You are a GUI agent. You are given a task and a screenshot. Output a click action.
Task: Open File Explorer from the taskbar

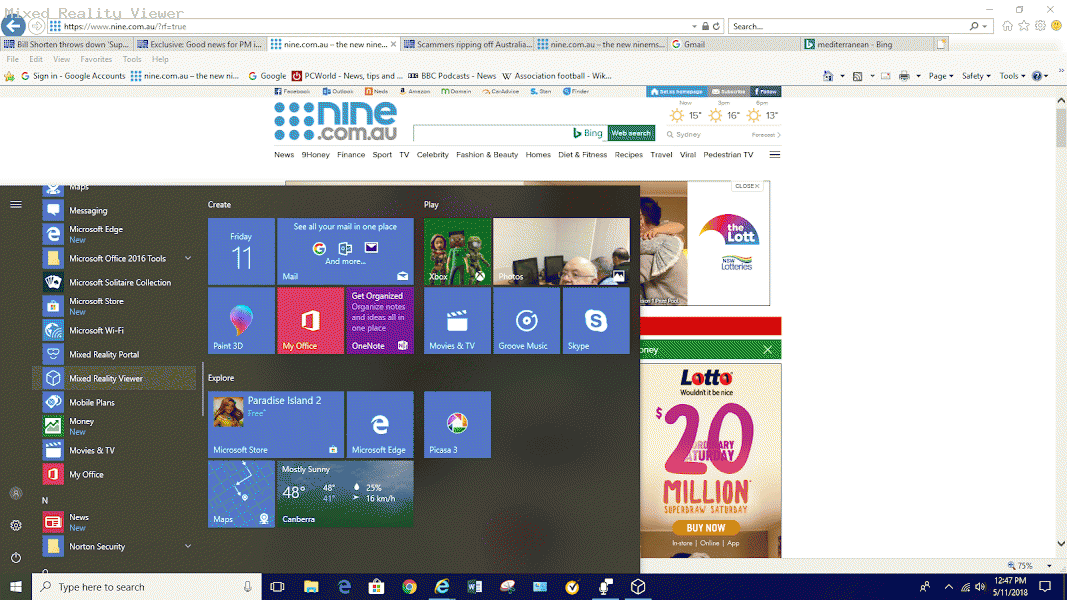click(x=311, y=586)
